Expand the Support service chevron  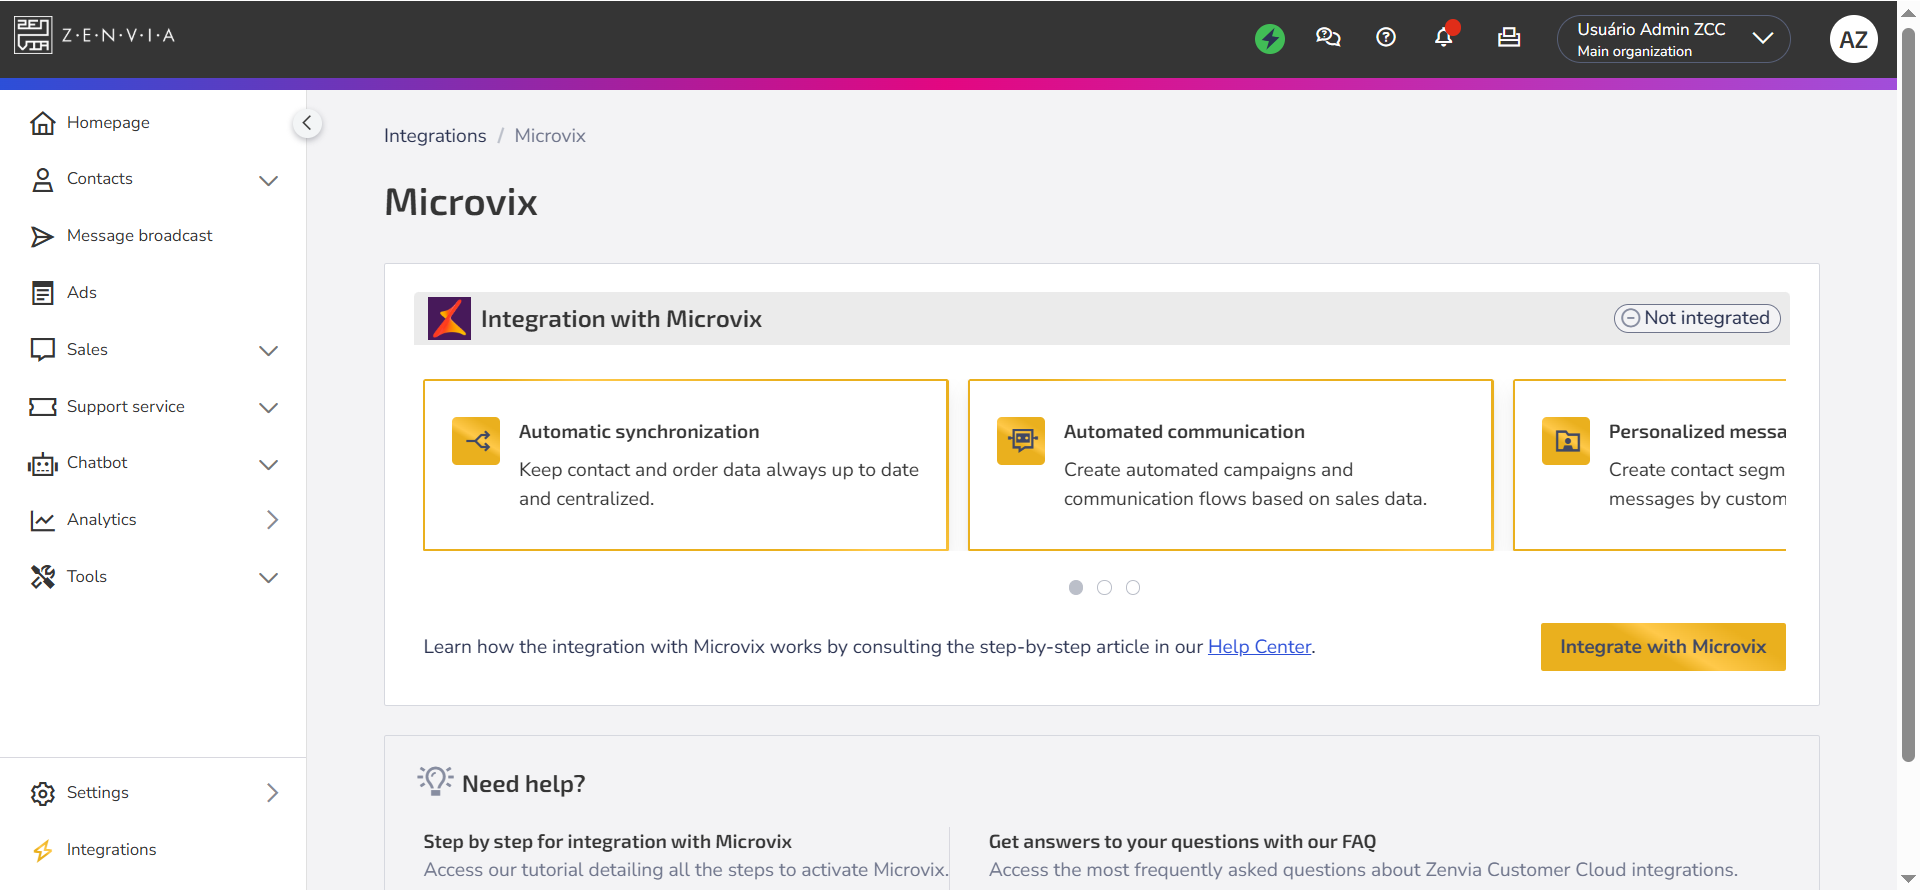tap(268, 407)
